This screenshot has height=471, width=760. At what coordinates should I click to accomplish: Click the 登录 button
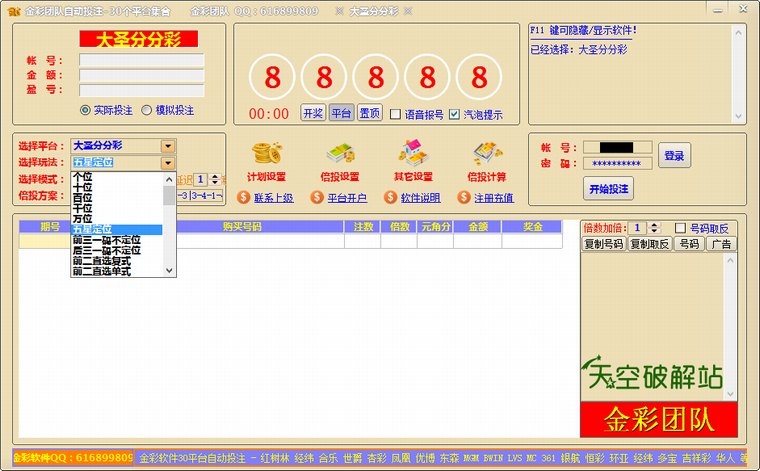pyautogui.click(x=675, y=156)
